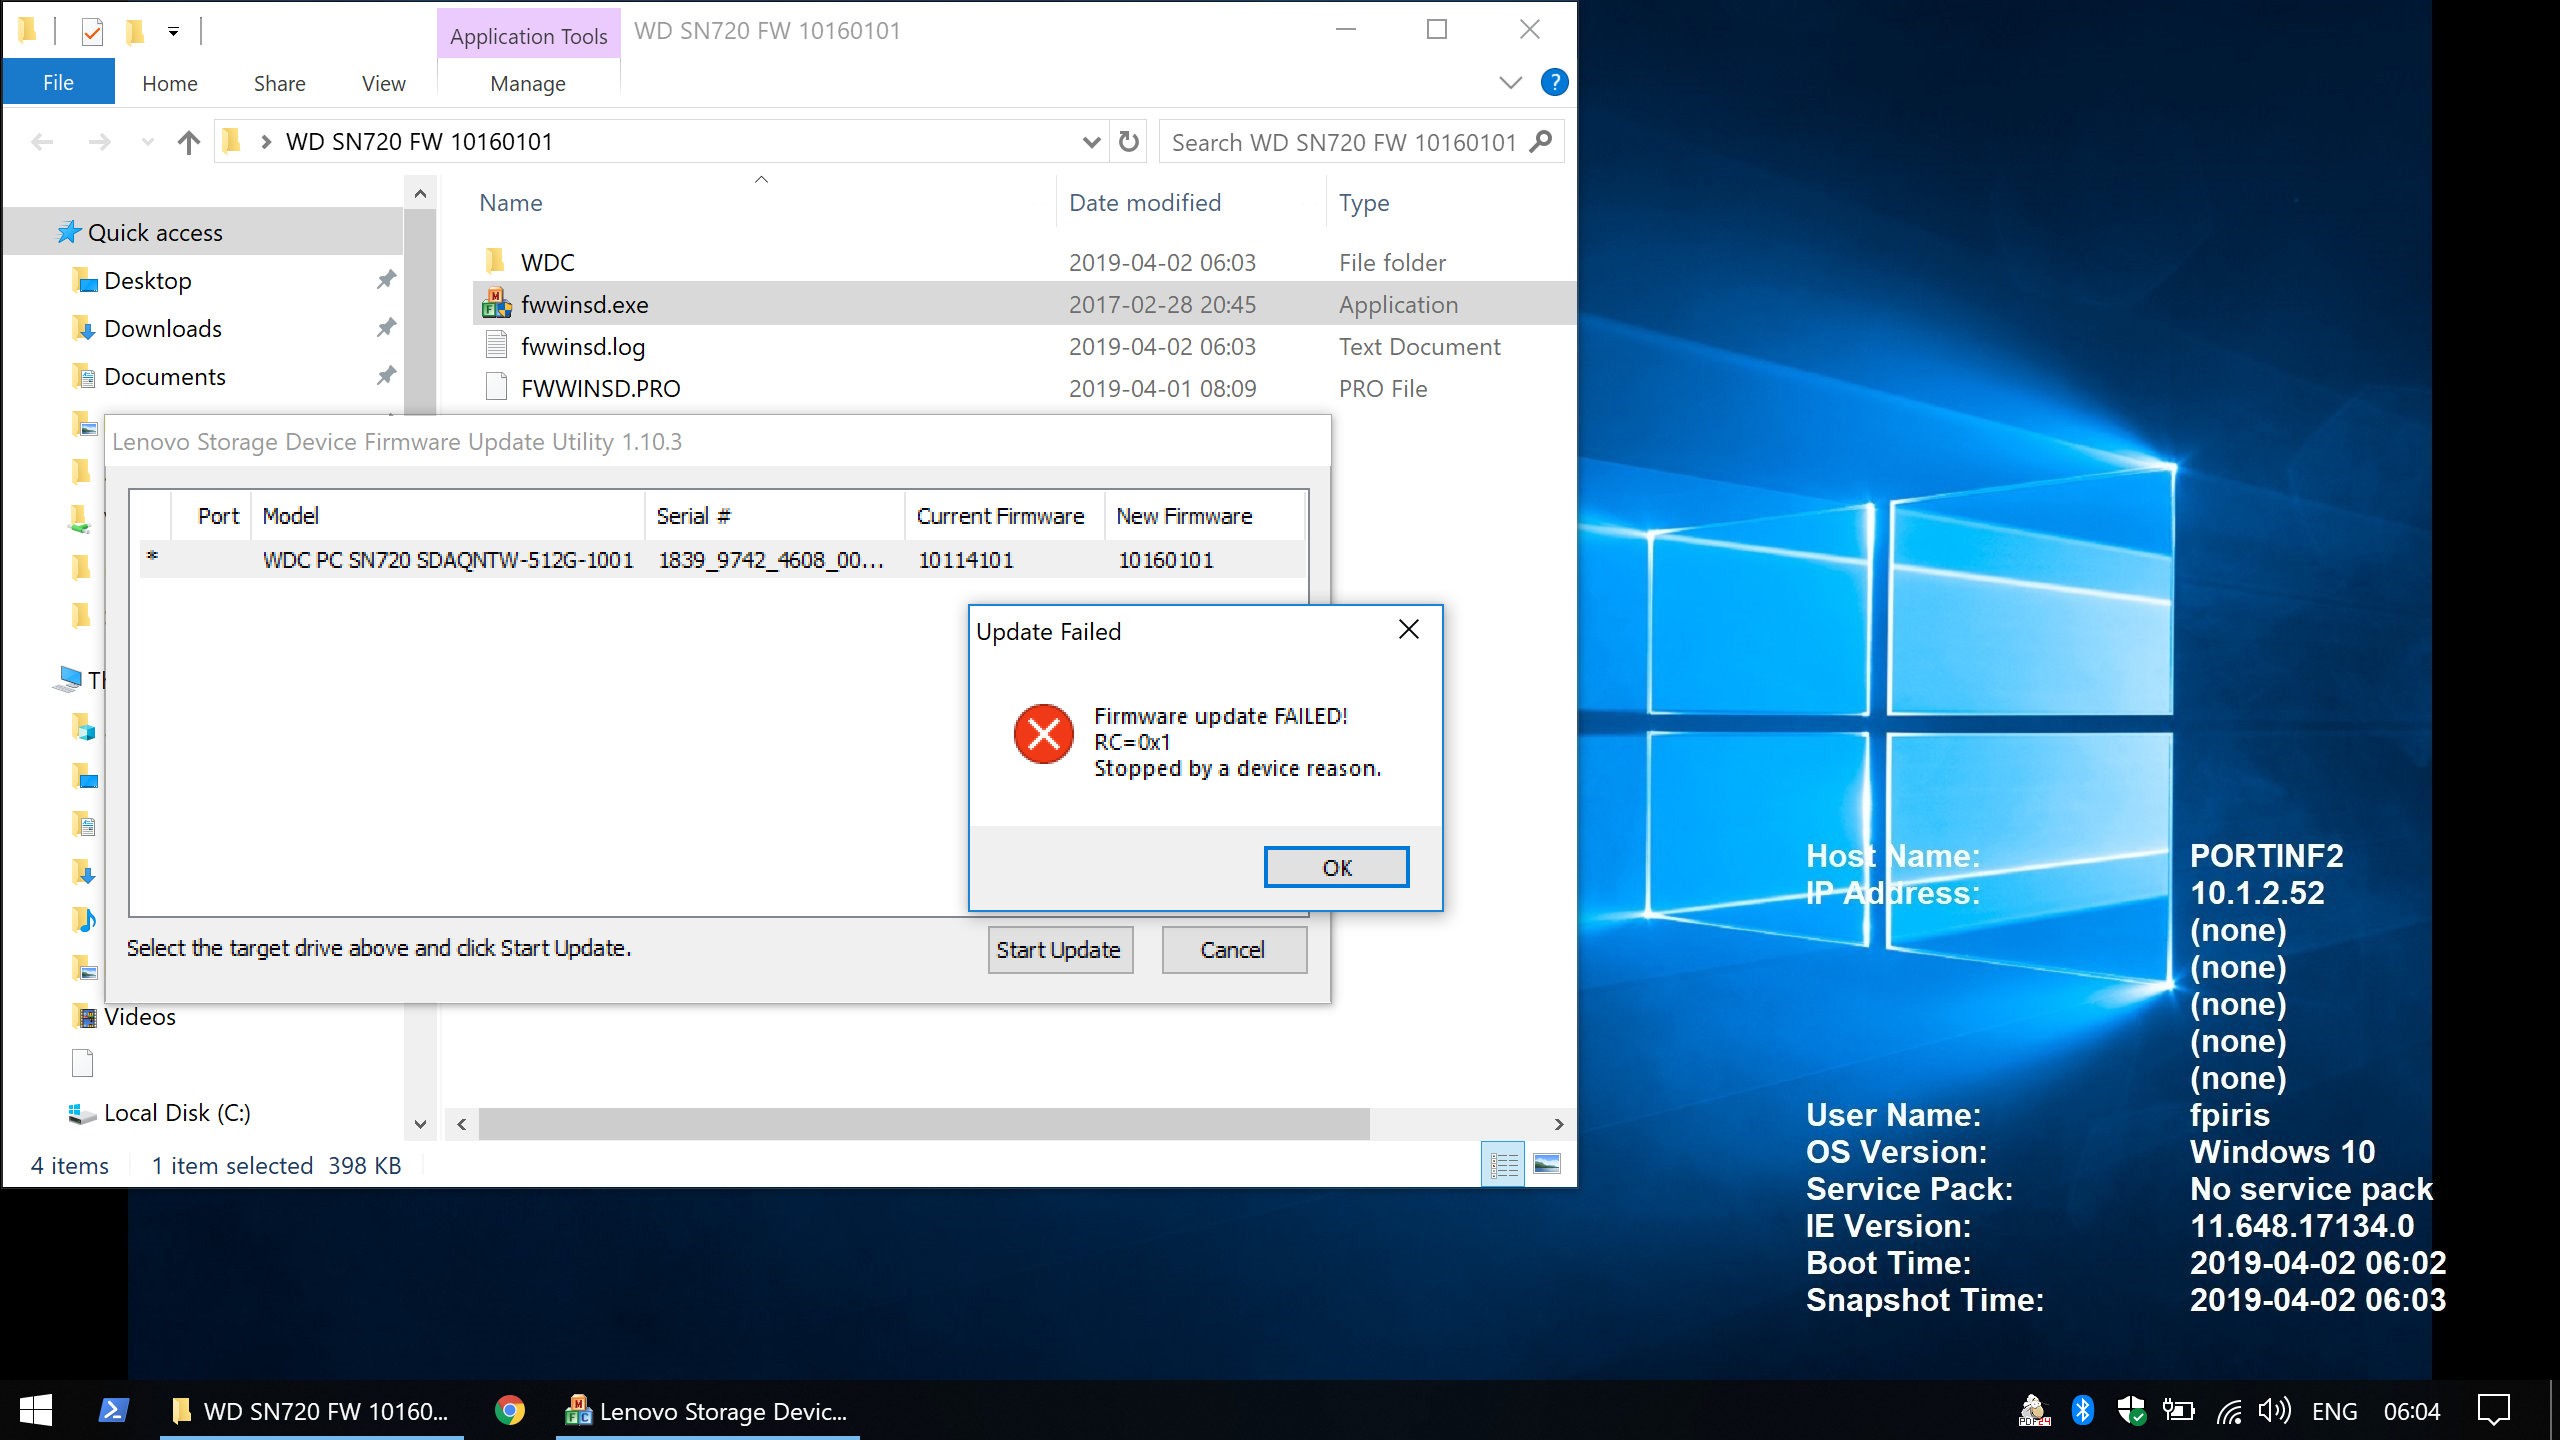
Task: Click Cancel to abort firmware update
Action: 1231,948
